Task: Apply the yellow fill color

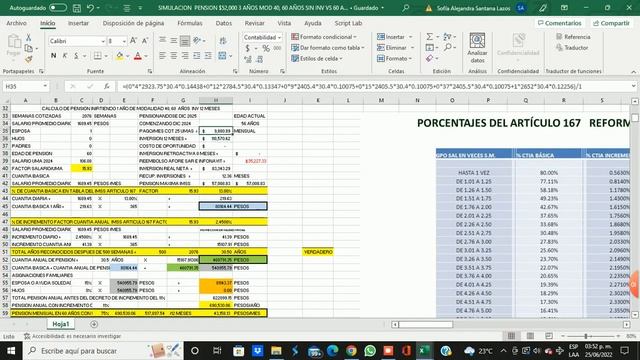Action: coord(119,56)
